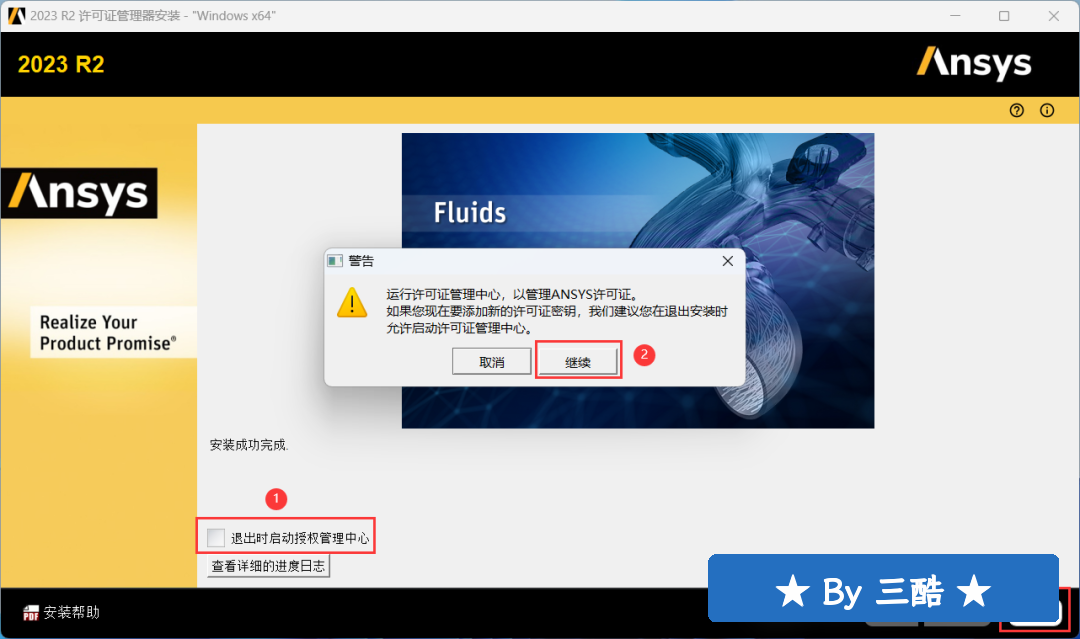Click Realize Your Product Promise text
Viewport: 1080px width, 639px height.
tap(108, 333)
